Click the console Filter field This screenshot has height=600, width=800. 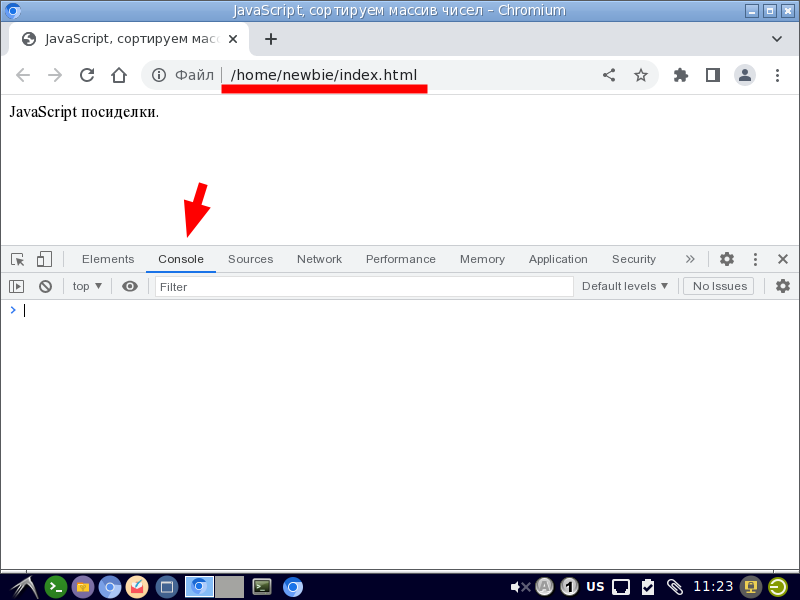(364, 287)
